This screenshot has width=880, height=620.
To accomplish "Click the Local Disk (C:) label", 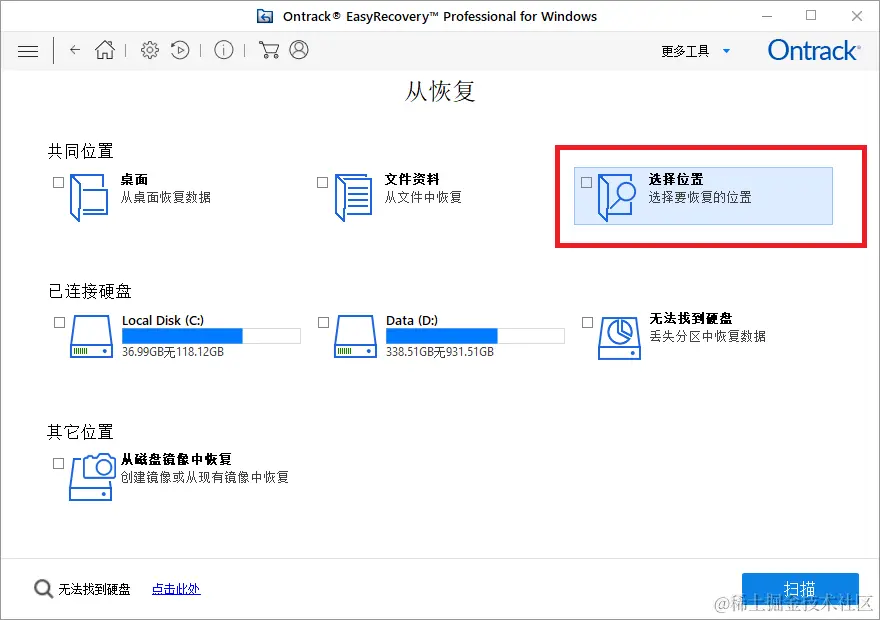I will tap(163, 320).
